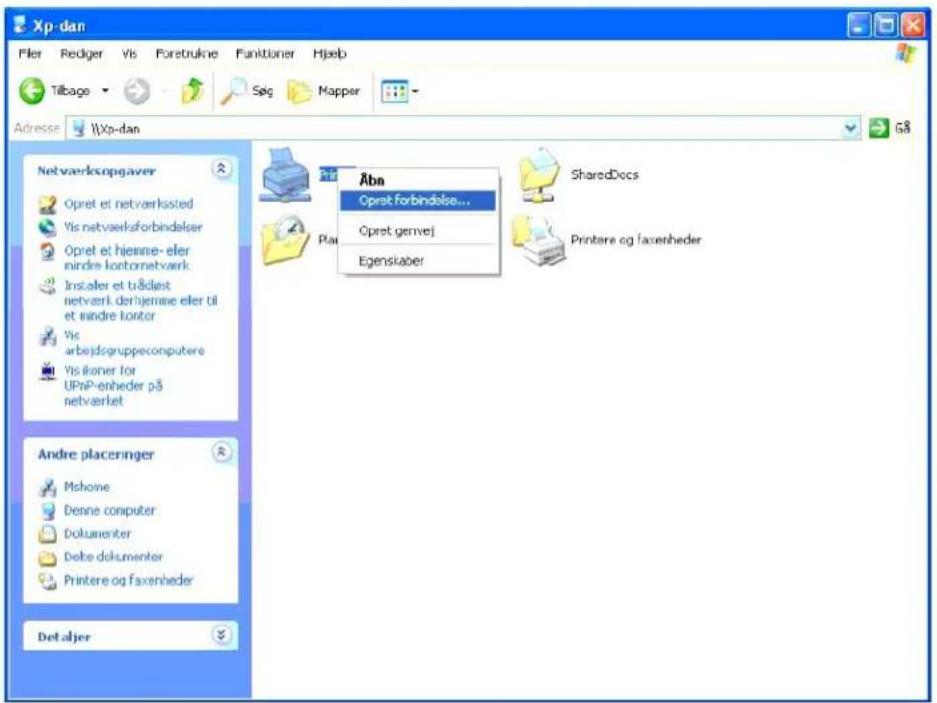Click the Andre placeringer panel header
The width and height of the screenshot is (937, 703).
tap(130, 454)
